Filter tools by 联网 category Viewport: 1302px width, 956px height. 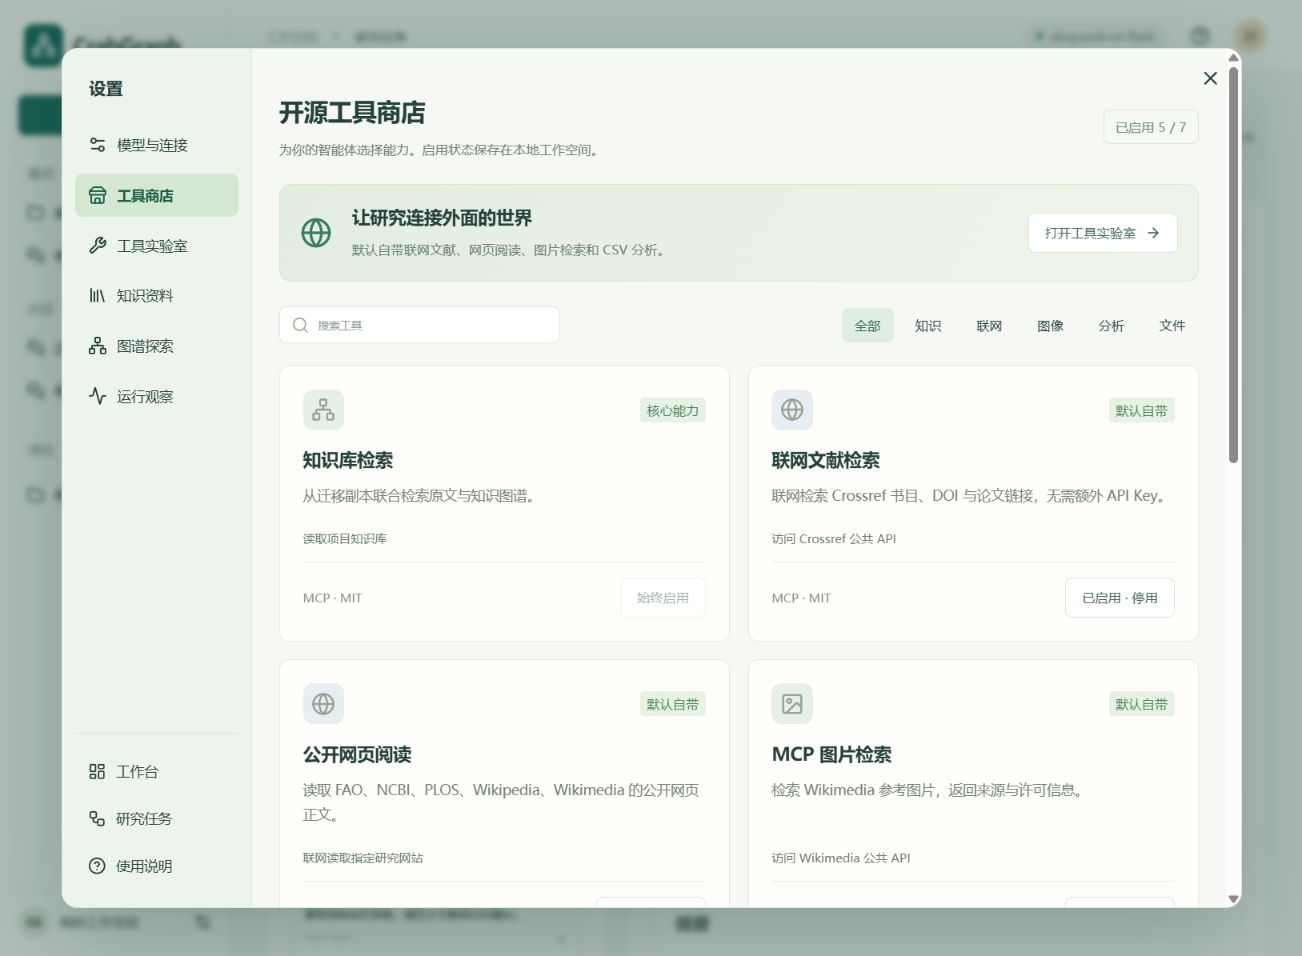(989, 325)
